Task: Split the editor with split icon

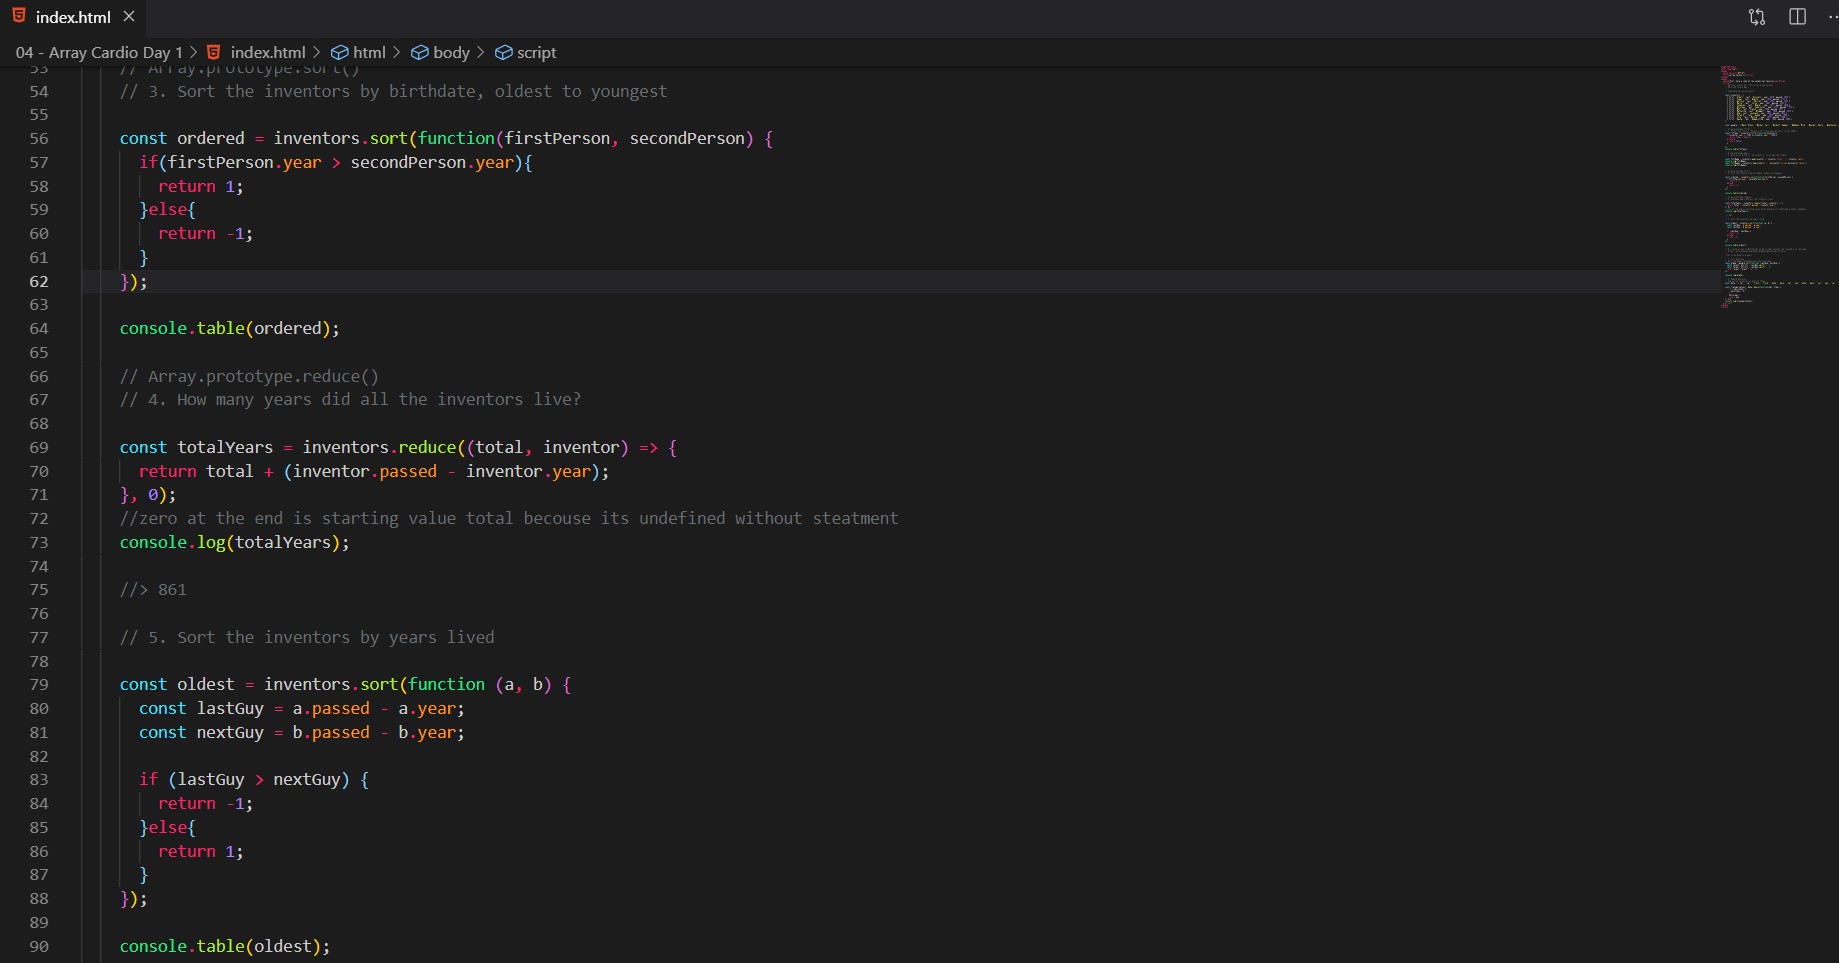Action: [x=1797, y=17]
